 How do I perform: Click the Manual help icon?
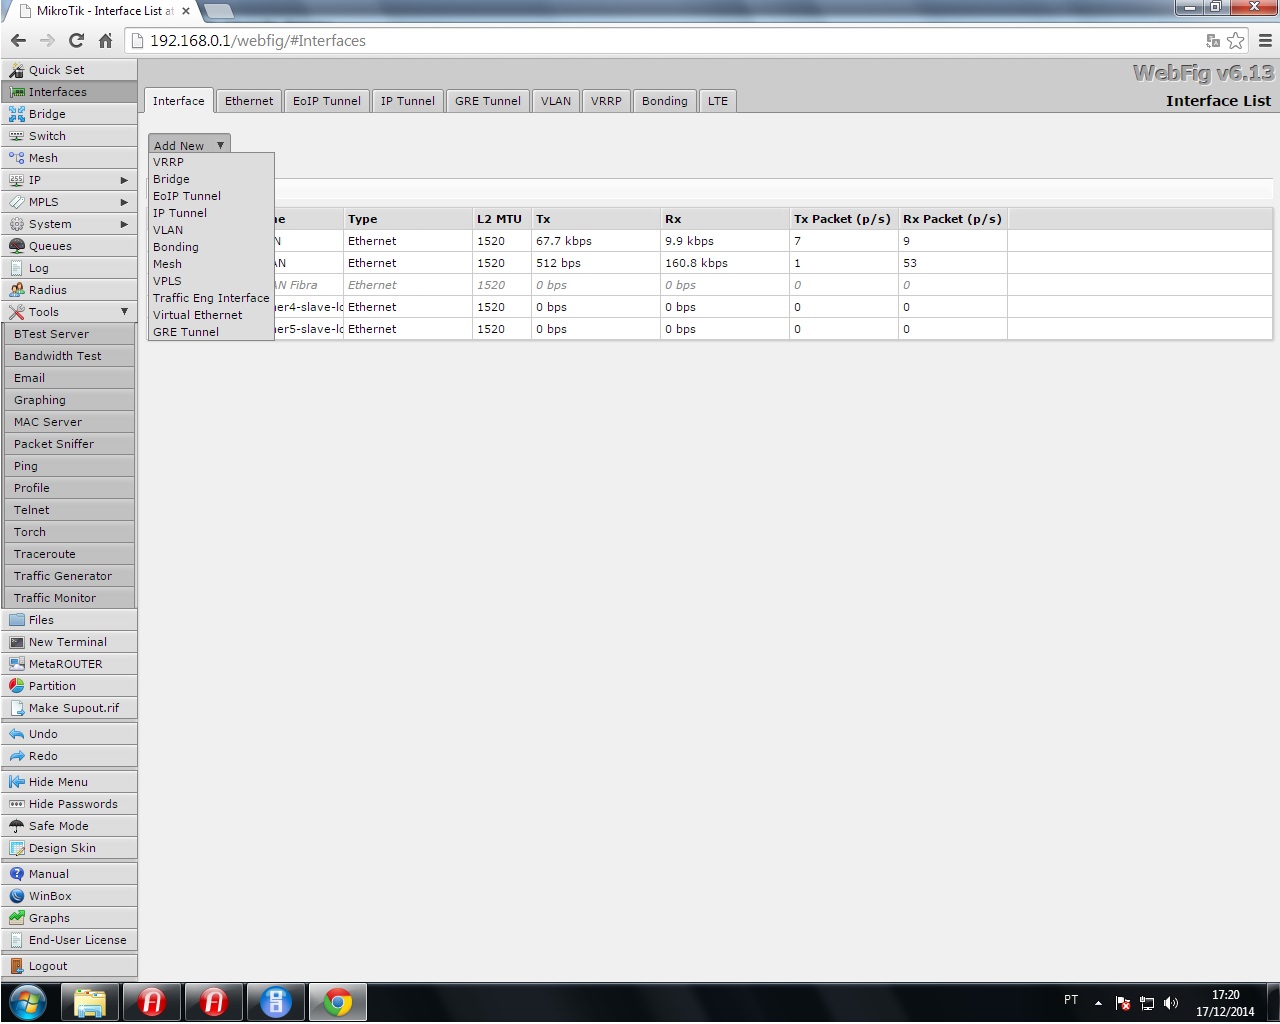pos(17,874)
